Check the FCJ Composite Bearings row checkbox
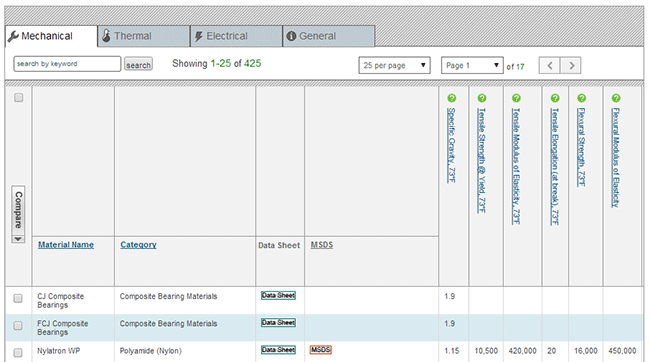 18,326
